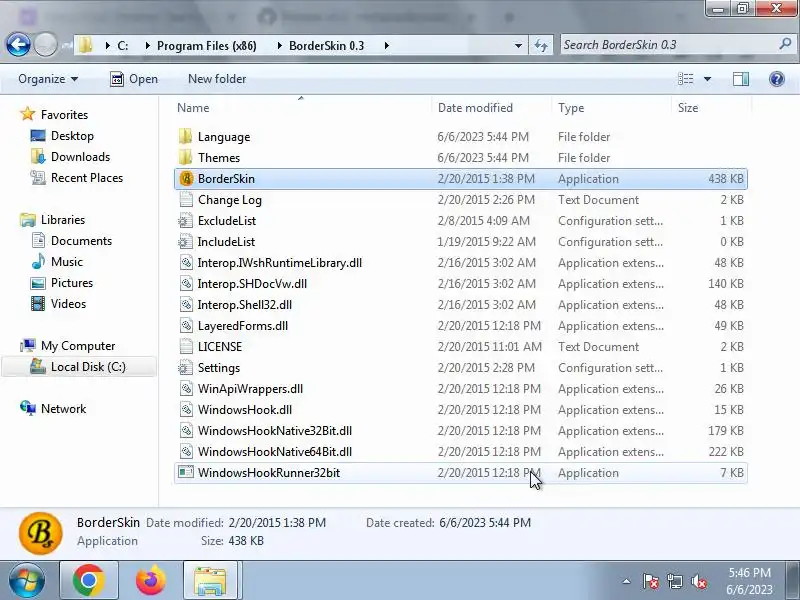Click the ExcludeList configuration file icon
800x600 pixels.
click(x=186, y=220)
